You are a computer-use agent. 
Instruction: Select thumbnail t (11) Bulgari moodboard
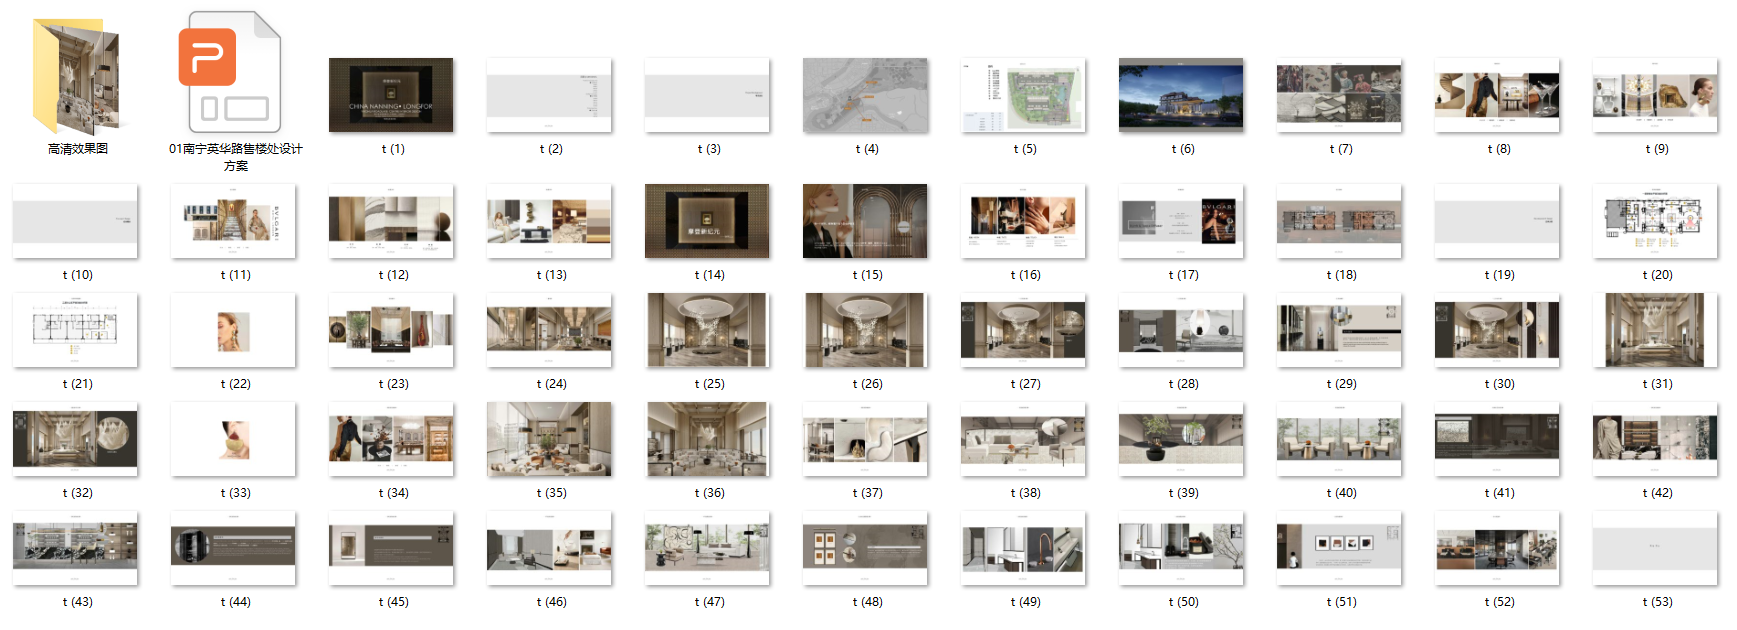tap(233, 221)
